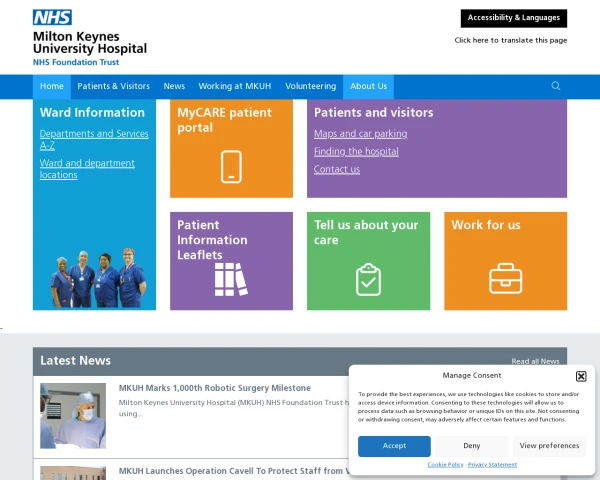Click the MyCARE mobile phone icon
Image resolution: width=600 pixels, height=480 pixels.
point(231,167)
